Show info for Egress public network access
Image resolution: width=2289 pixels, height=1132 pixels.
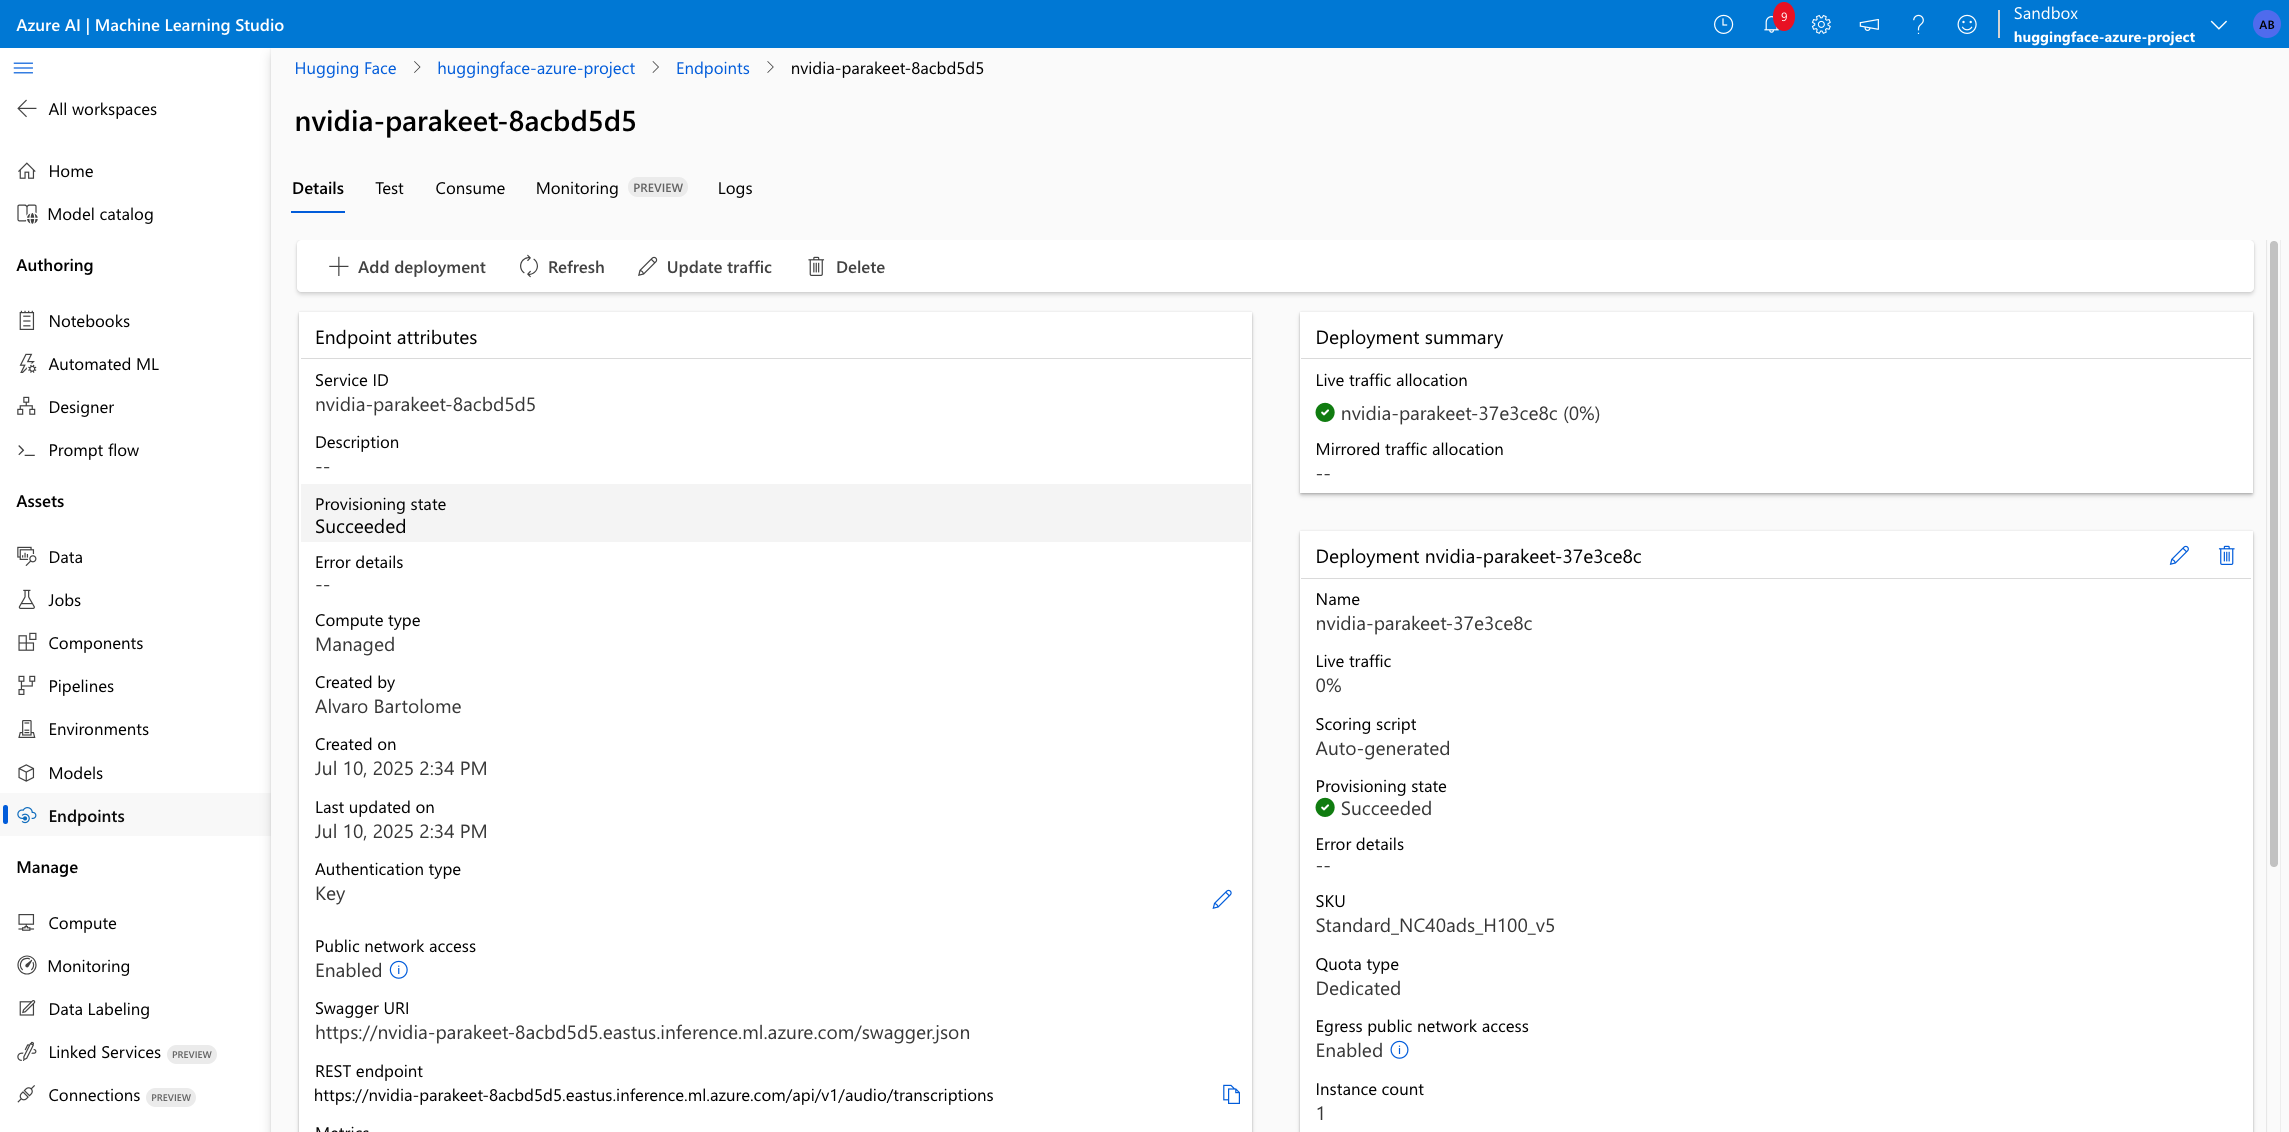coord(1399,1050)
